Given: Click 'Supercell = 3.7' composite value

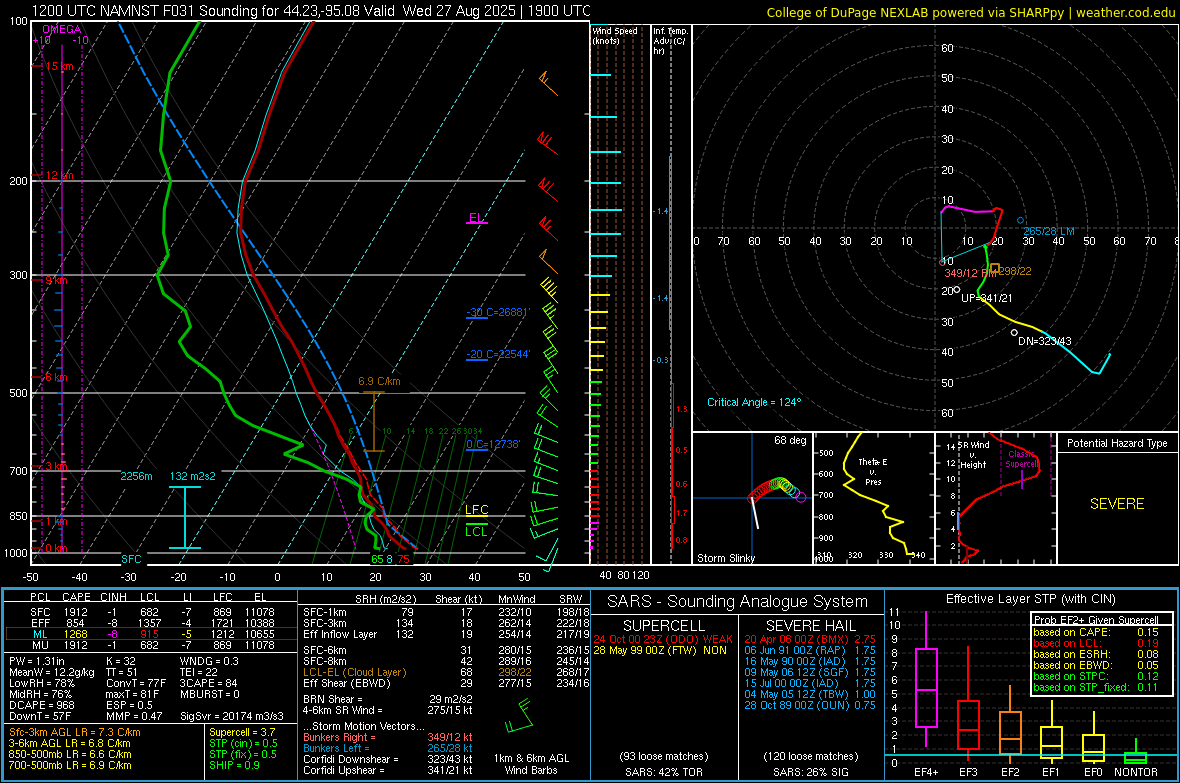Looking at the screenshot, I should (x=242, y=732).
